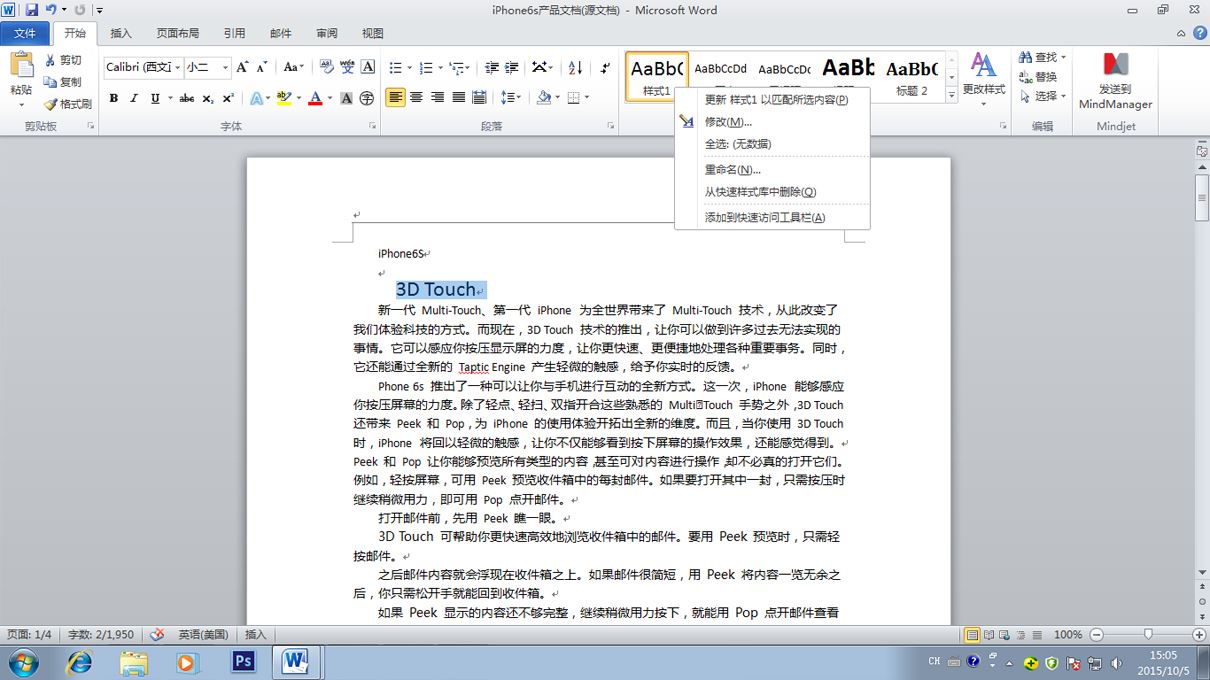Switch to the Page Layout (页面布局) tab
Viewport: 1210px width, 680px height.
178,33
